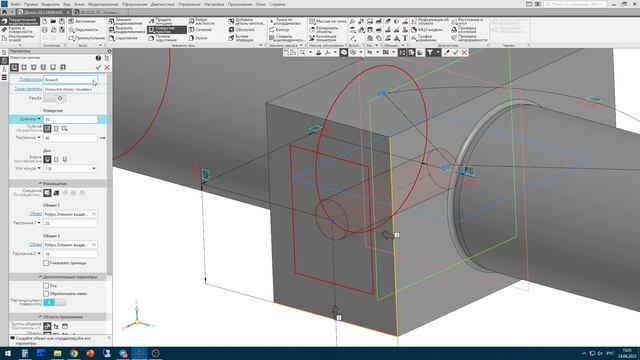Viewport: 640px width, 360px height.
Task: Open Chrome from the taskbar
Action: pos(74,353)
